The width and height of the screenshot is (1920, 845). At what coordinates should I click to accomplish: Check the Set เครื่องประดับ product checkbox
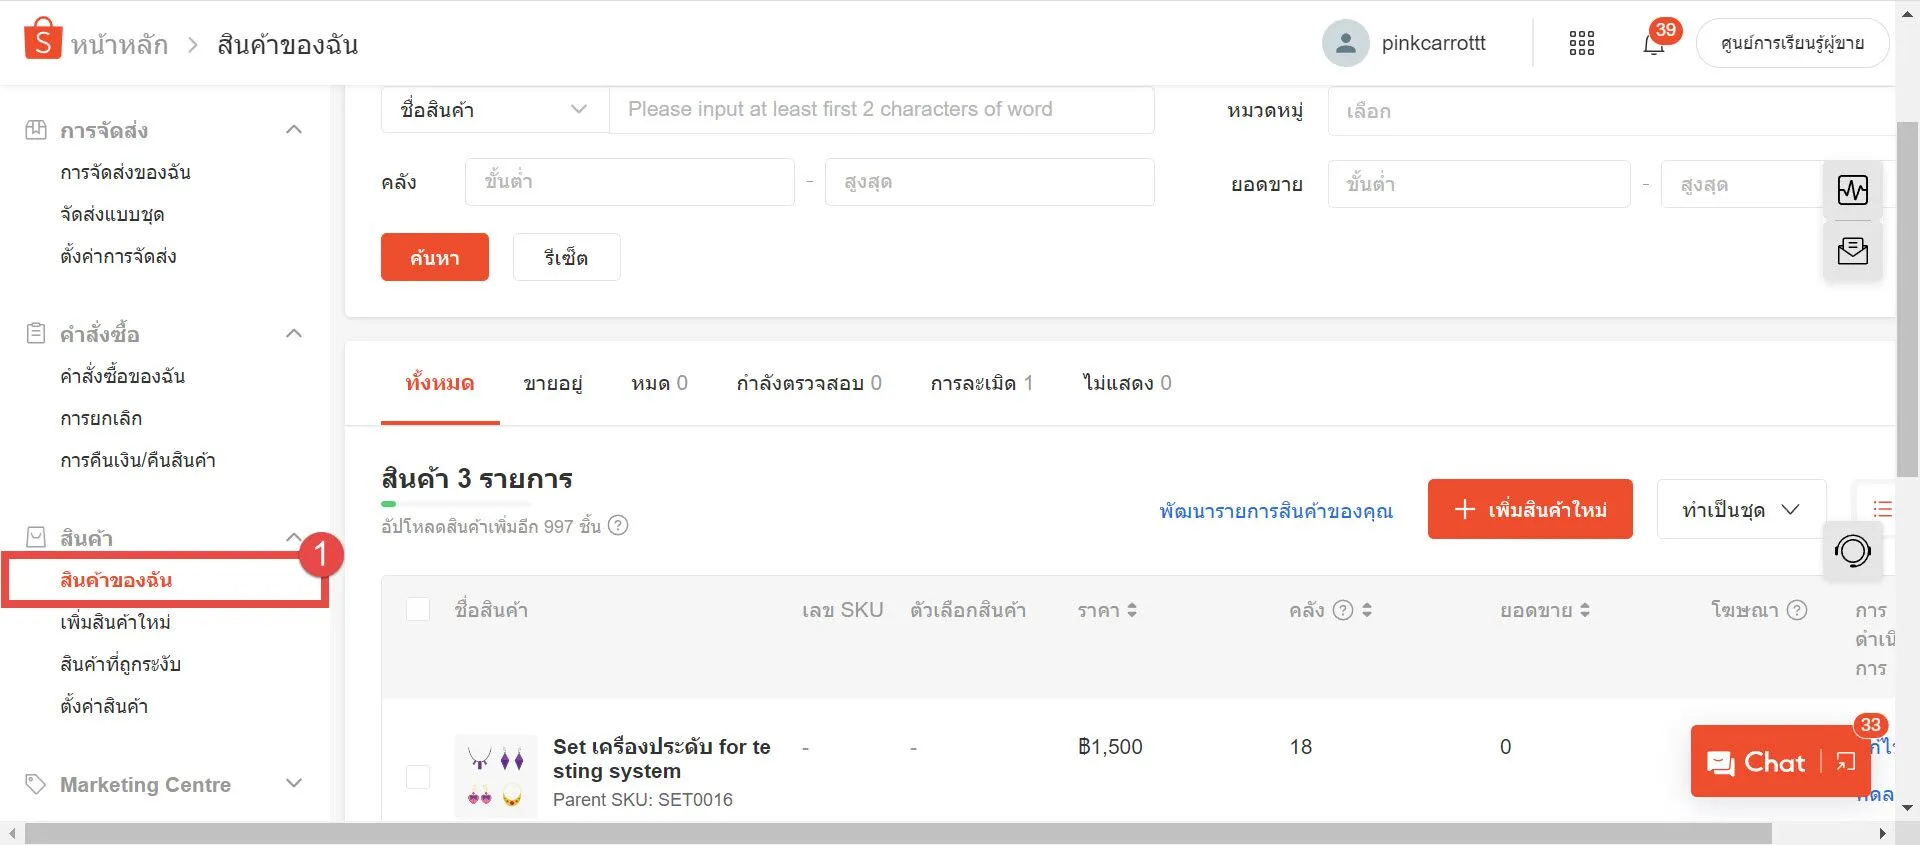coord(418,777)
